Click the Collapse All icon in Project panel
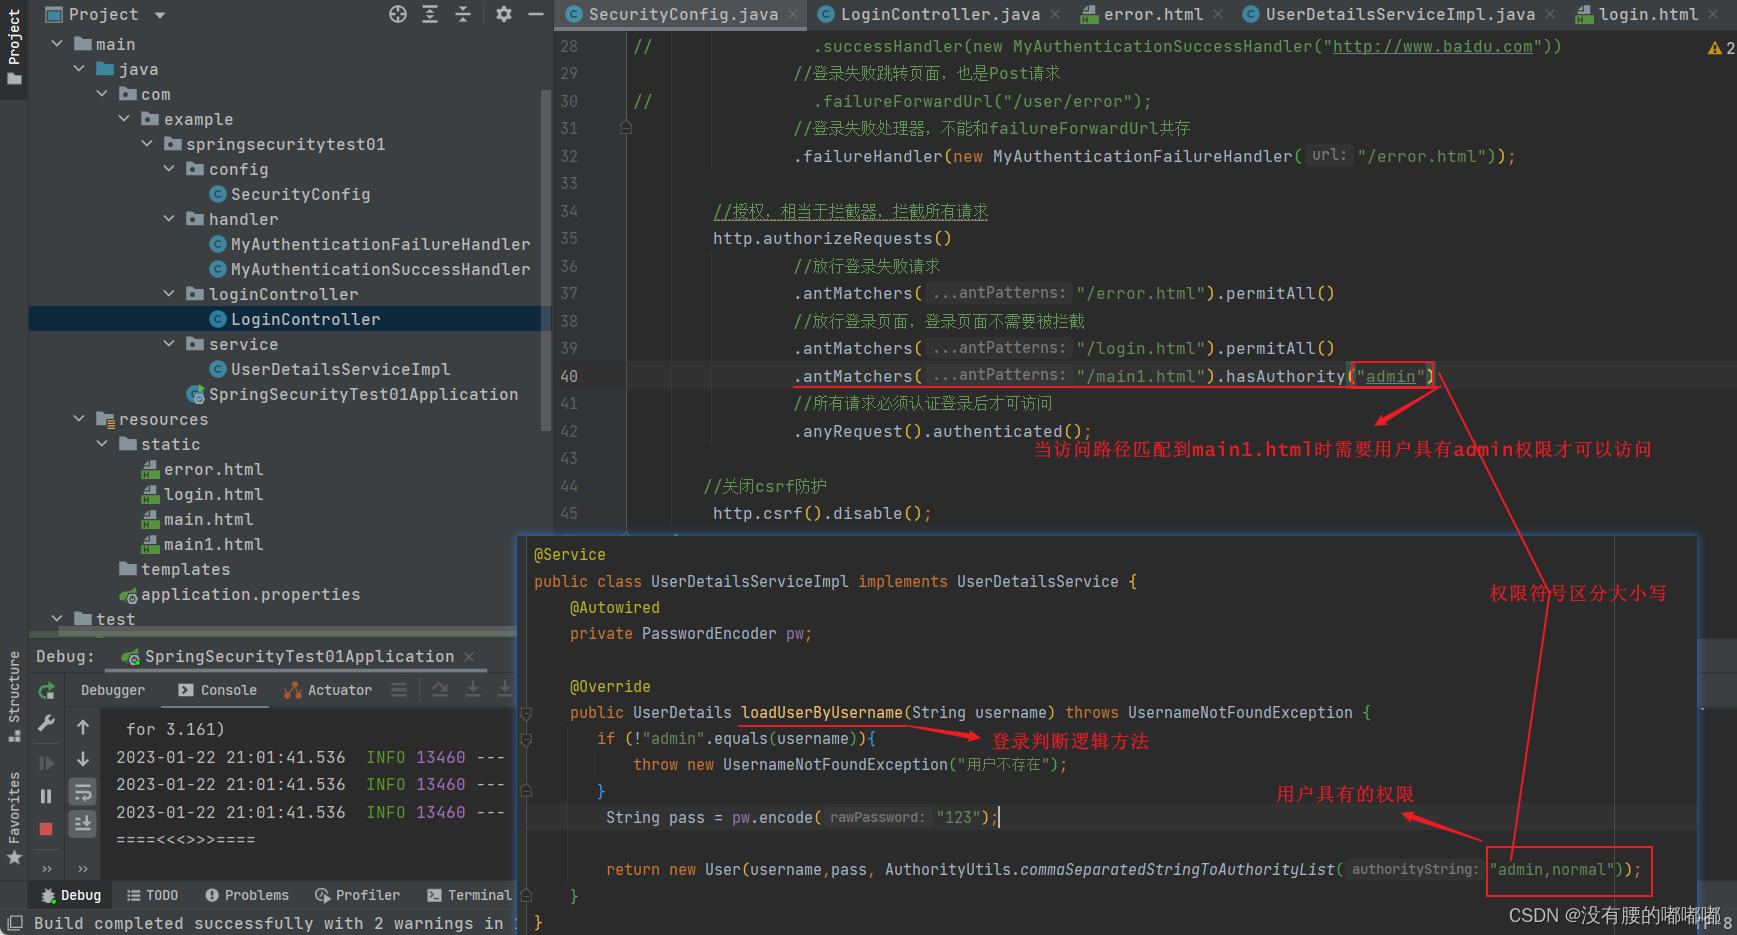 (x=463, y=14)
